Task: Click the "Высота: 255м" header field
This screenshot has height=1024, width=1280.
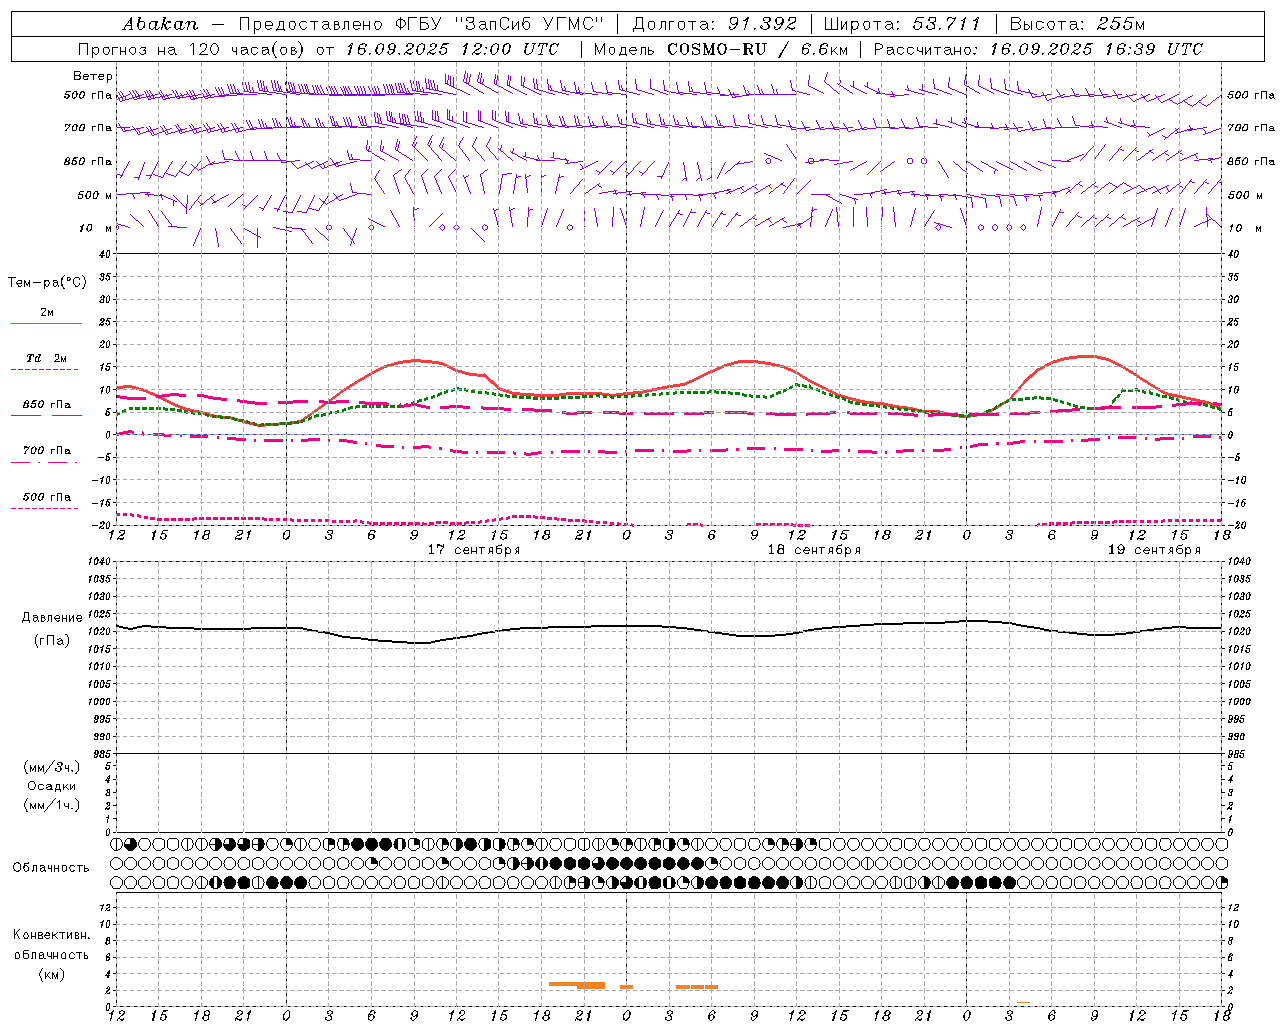Action: pos(1077,24)
